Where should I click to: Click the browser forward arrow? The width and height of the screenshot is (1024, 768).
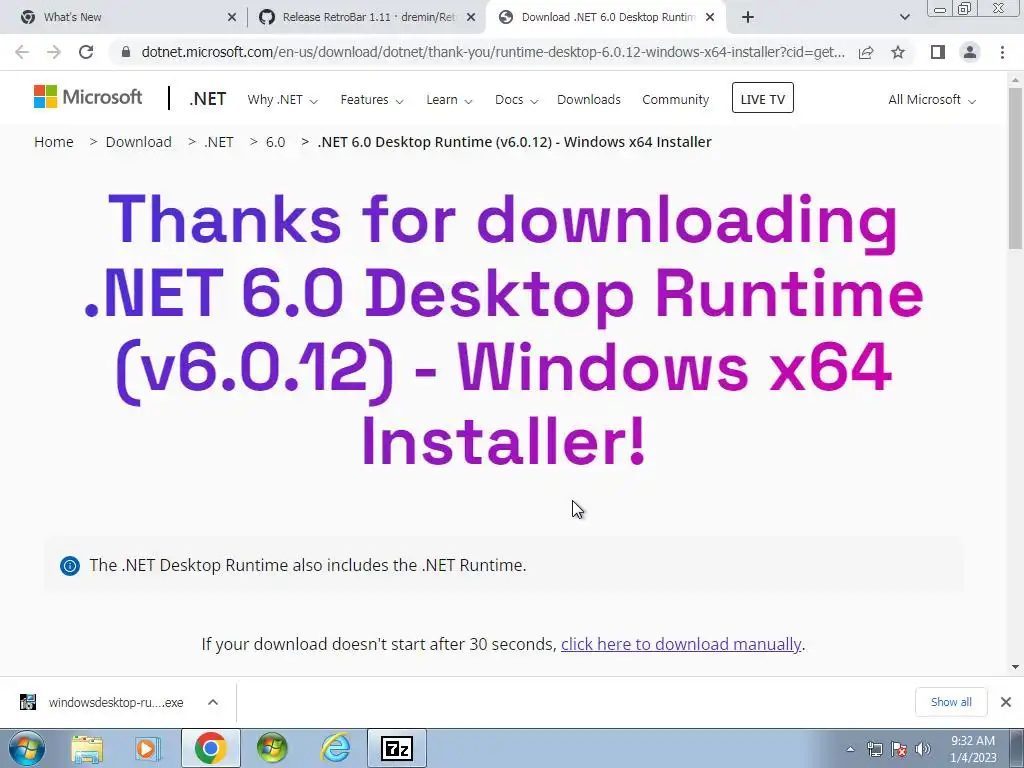tap(54, 52)
